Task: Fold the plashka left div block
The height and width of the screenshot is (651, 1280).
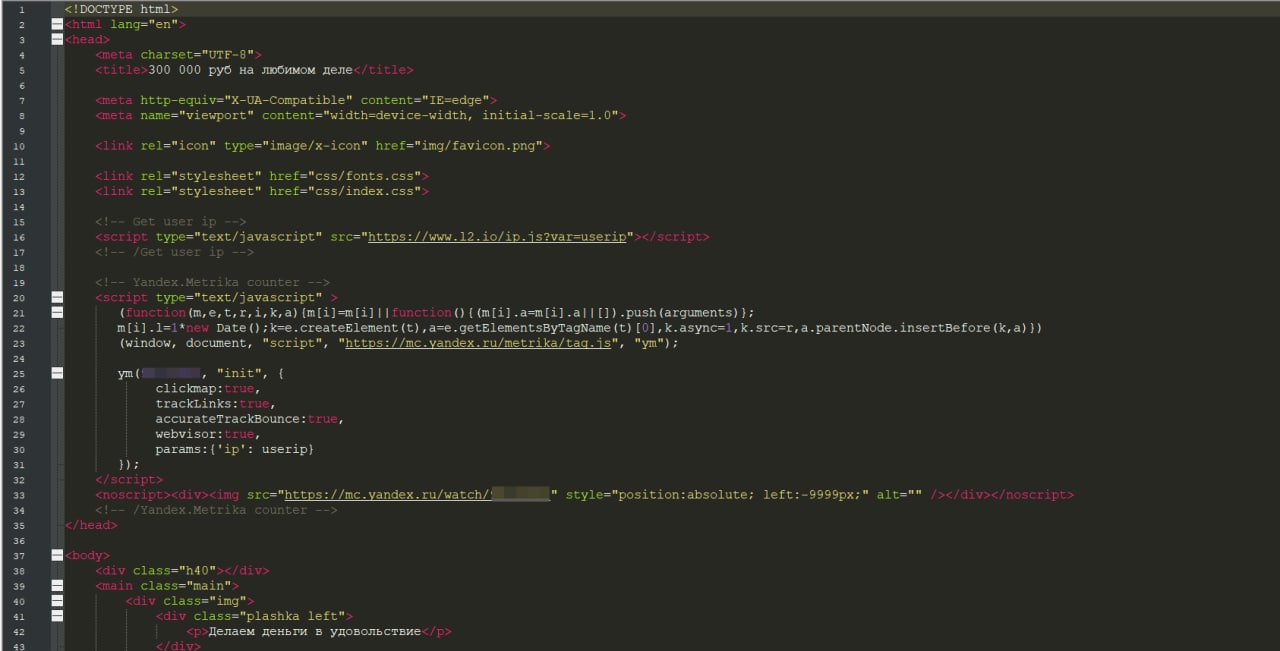Action: (x=57, y=616)
